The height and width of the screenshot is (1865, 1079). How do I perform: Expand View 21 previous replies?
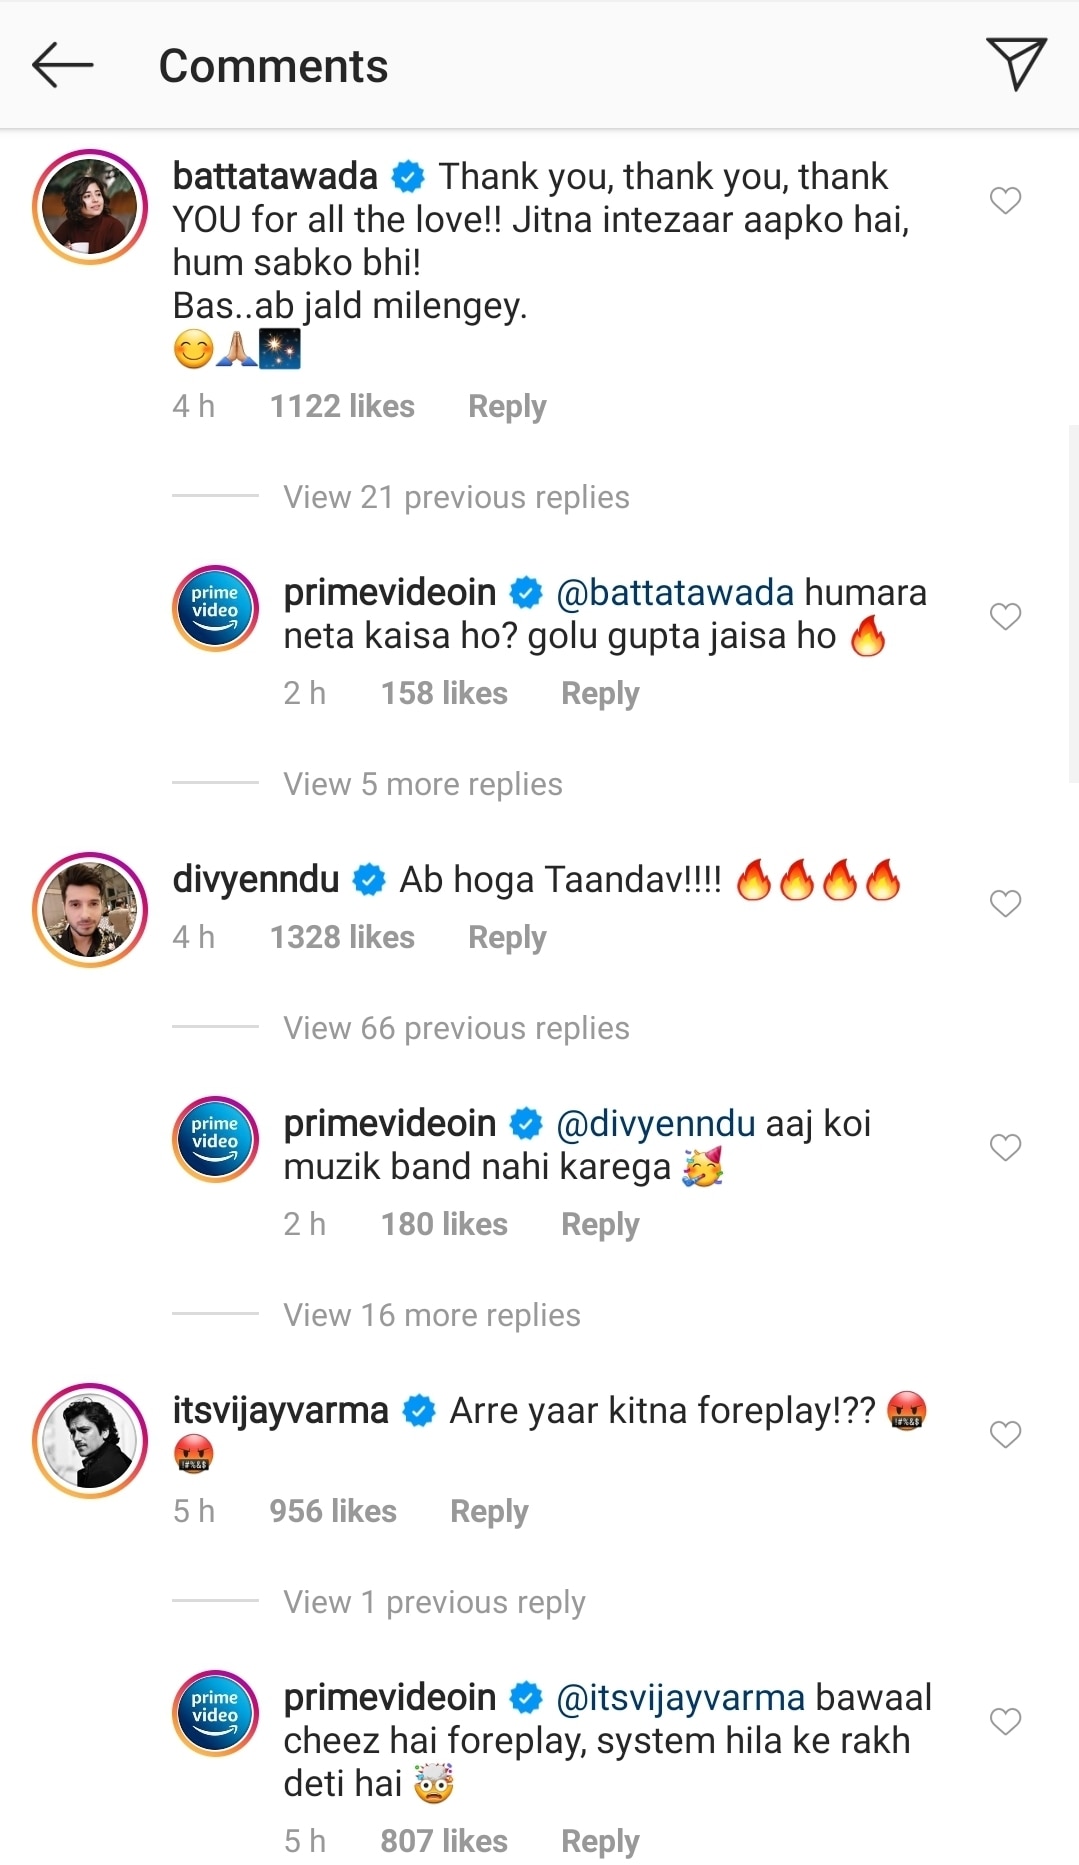(456, 497)
